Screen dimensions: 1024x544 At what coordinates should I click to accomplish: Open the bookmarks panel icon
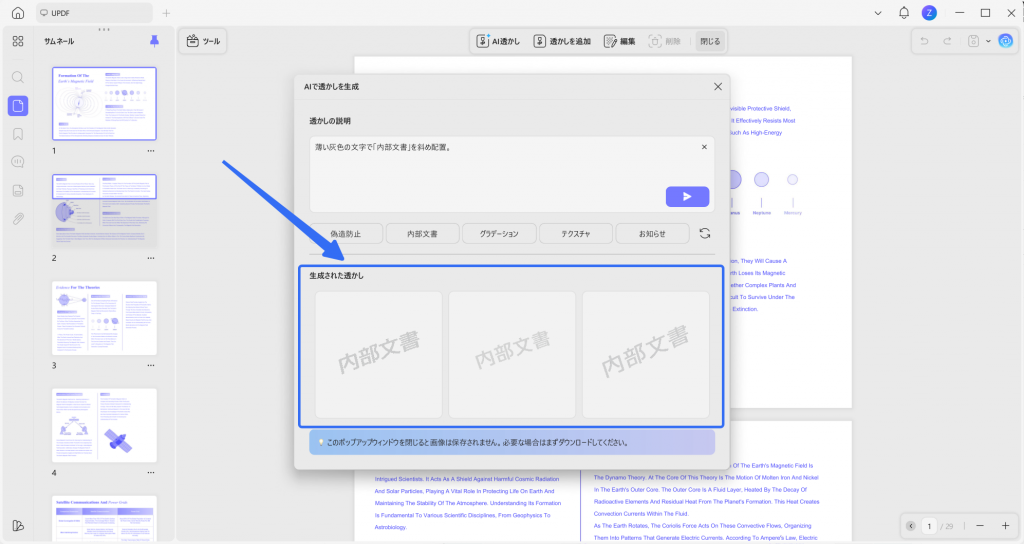click(x=18, y=134)
